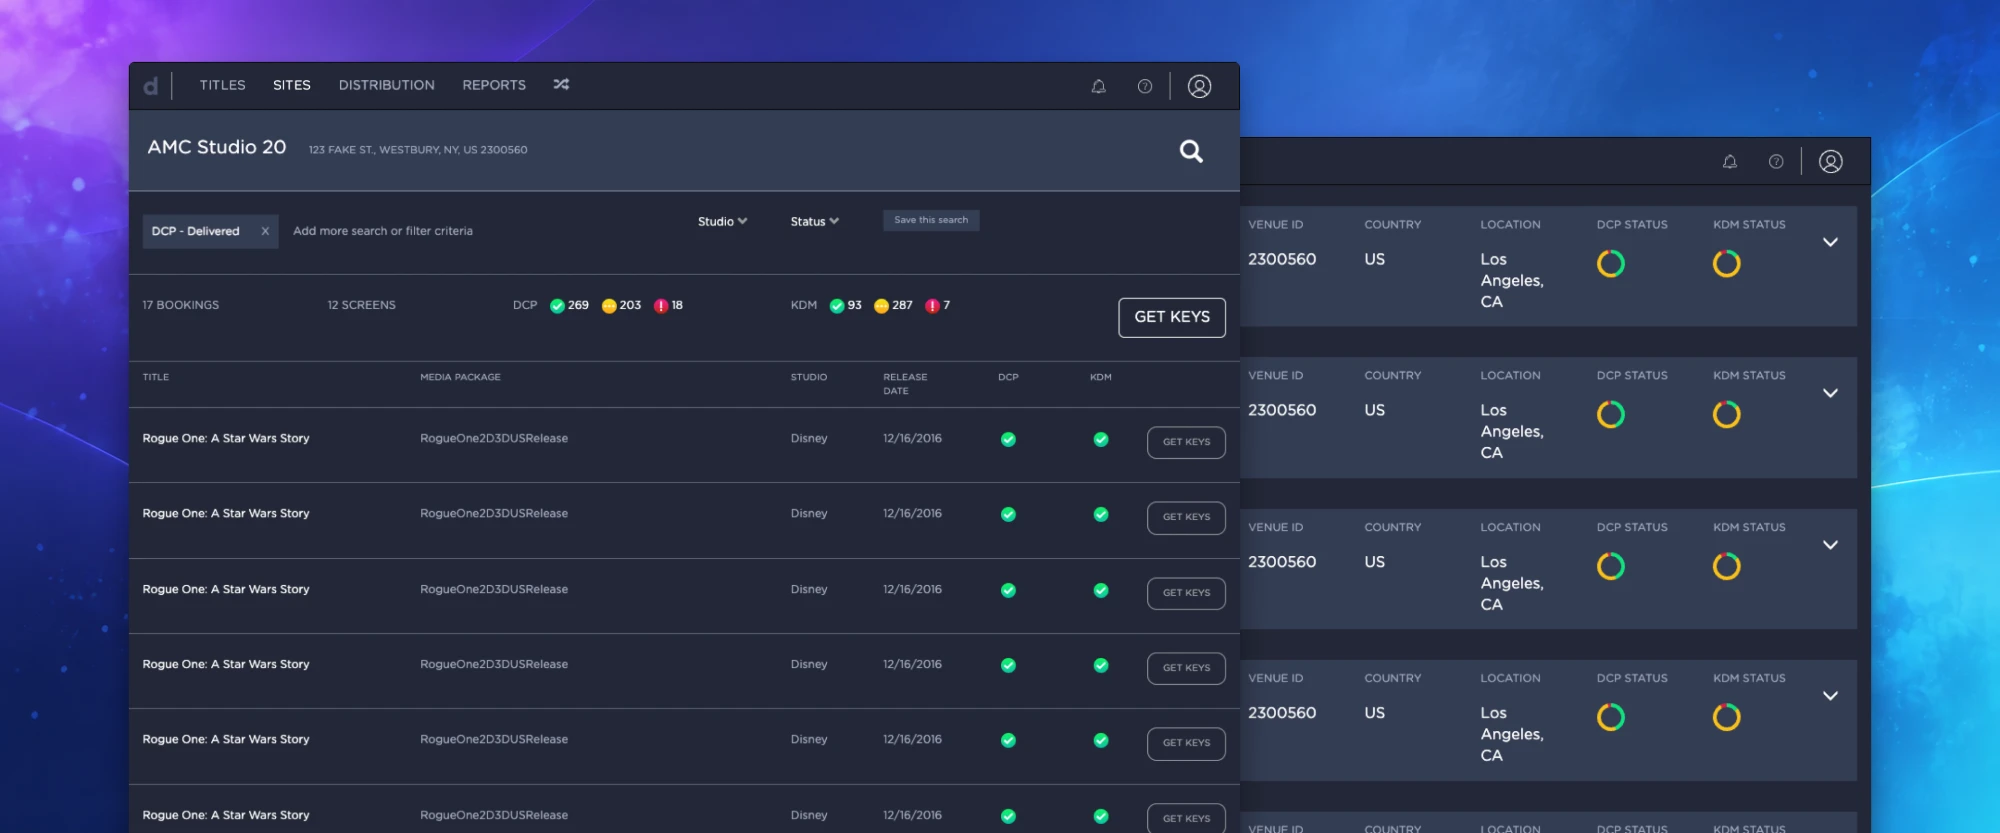
Task: Click GET KEYS in the fifth Rogue One row
Action: point(1186,743)
